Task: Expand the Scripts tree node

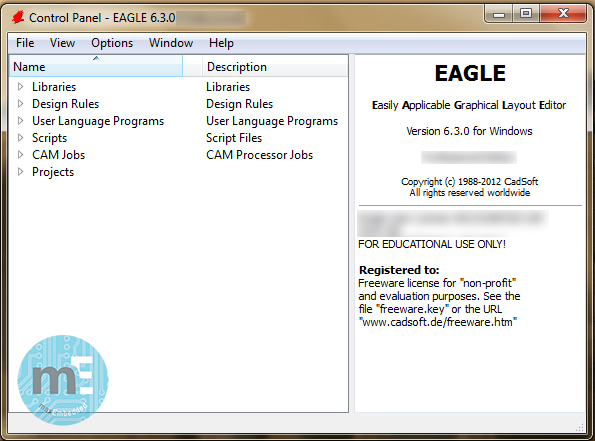Action: pos(20,138)
